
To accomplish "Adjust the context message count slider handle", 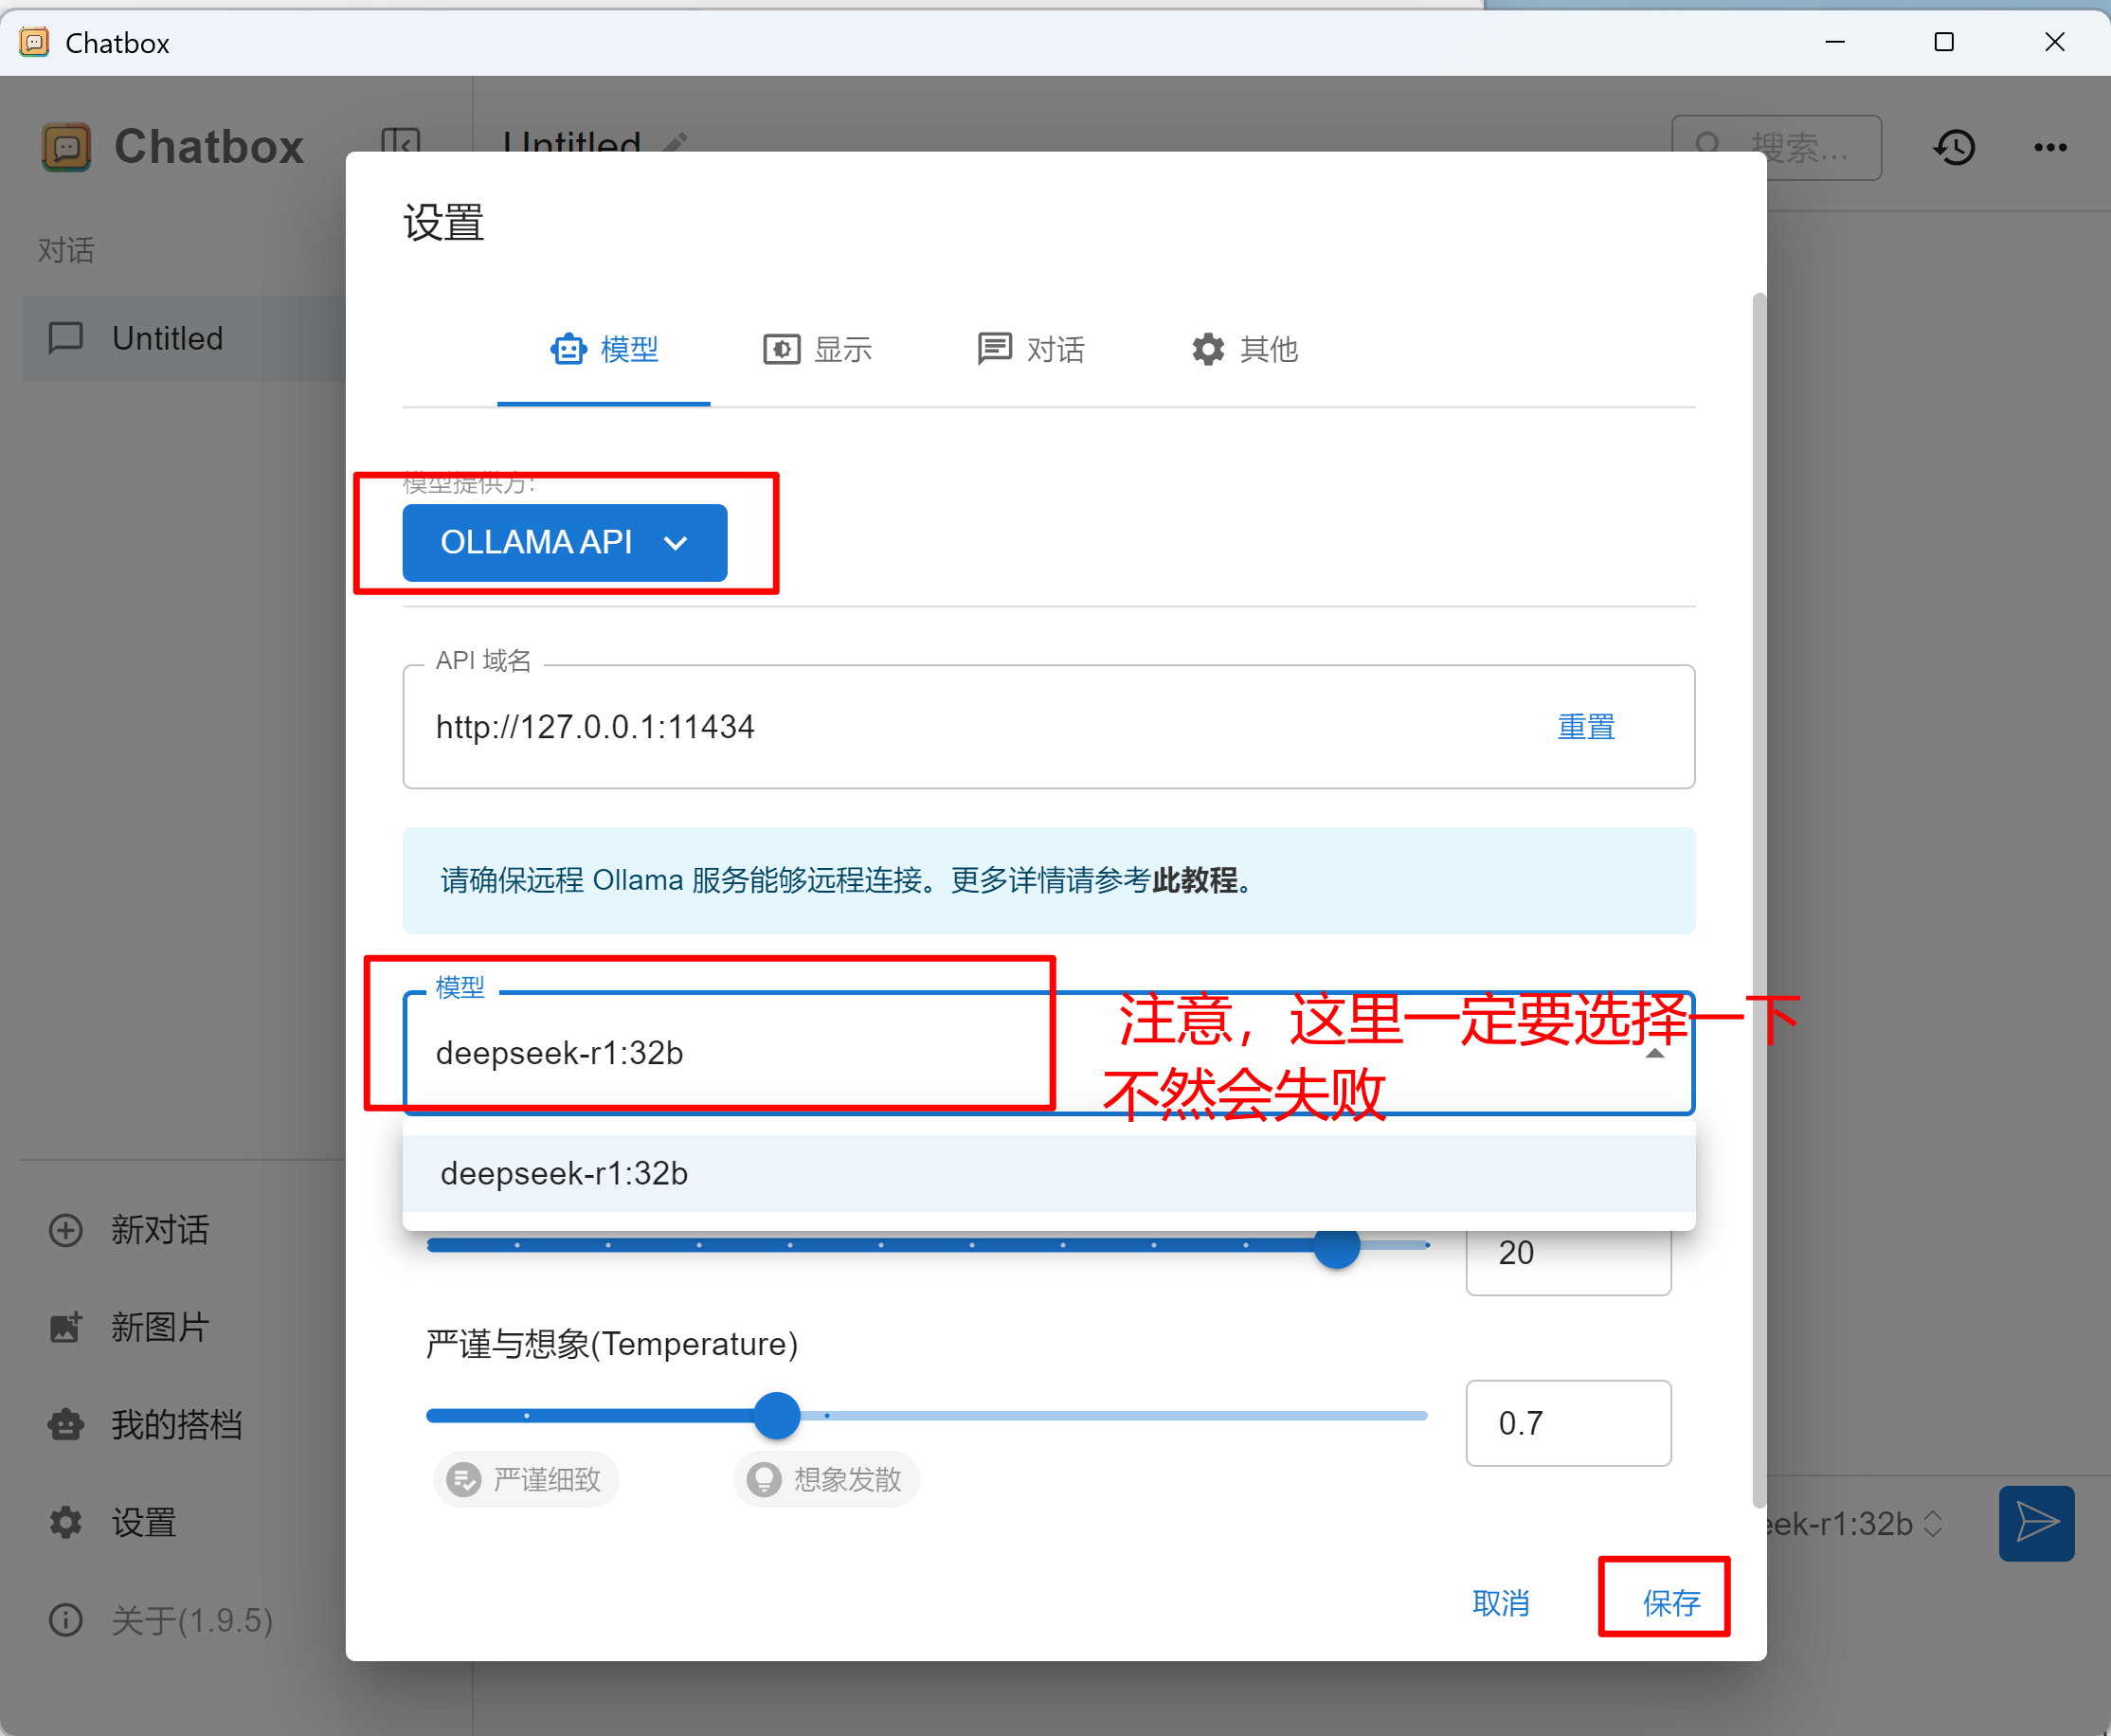I will pos(1336,1245).
